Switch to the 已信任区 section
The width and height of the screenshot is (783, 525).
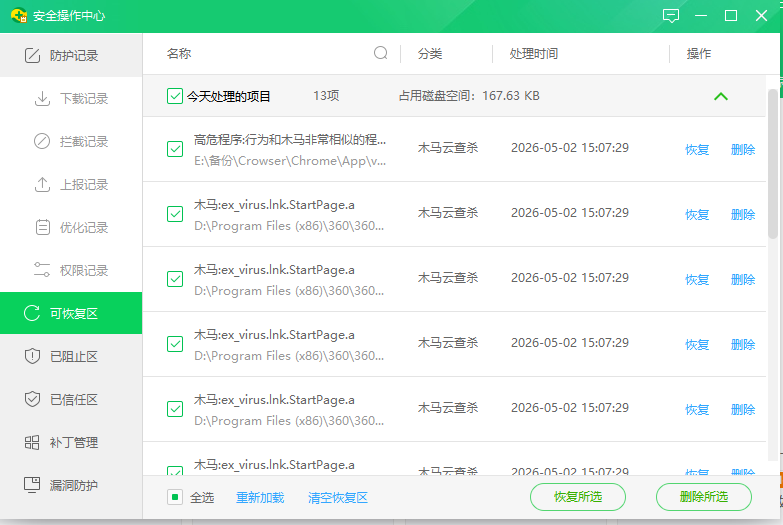click(x=71, y=399)
